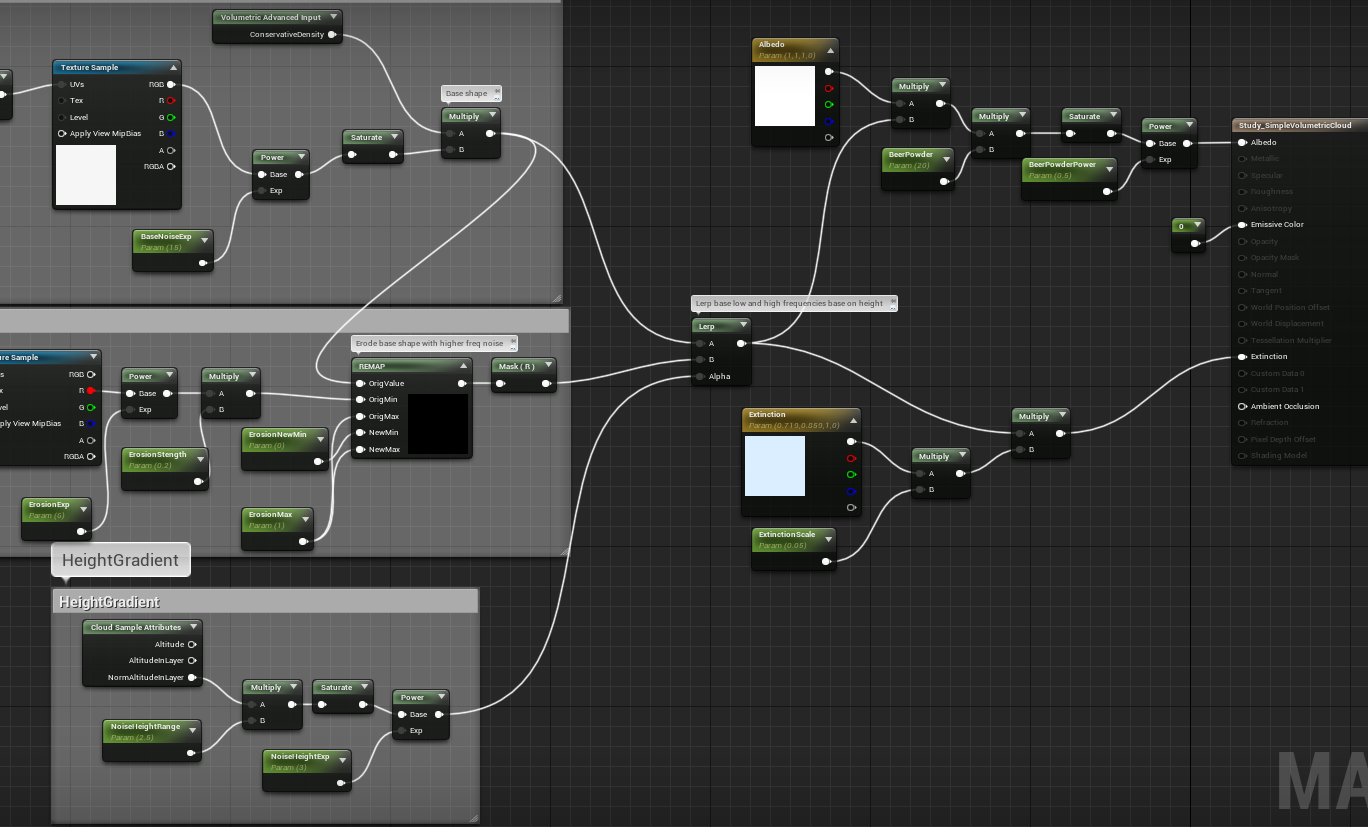The image size is (1368, 827).
Task: Toggle pin on Erode base shape comment bubble
Action: (x=512, y=343)
